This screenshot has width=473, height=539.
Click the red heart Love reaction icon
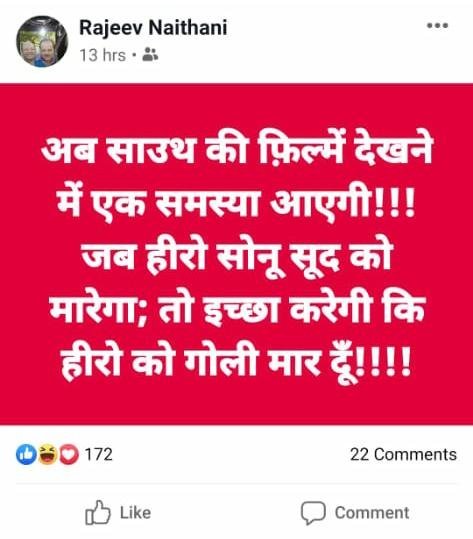pos(69,454)
